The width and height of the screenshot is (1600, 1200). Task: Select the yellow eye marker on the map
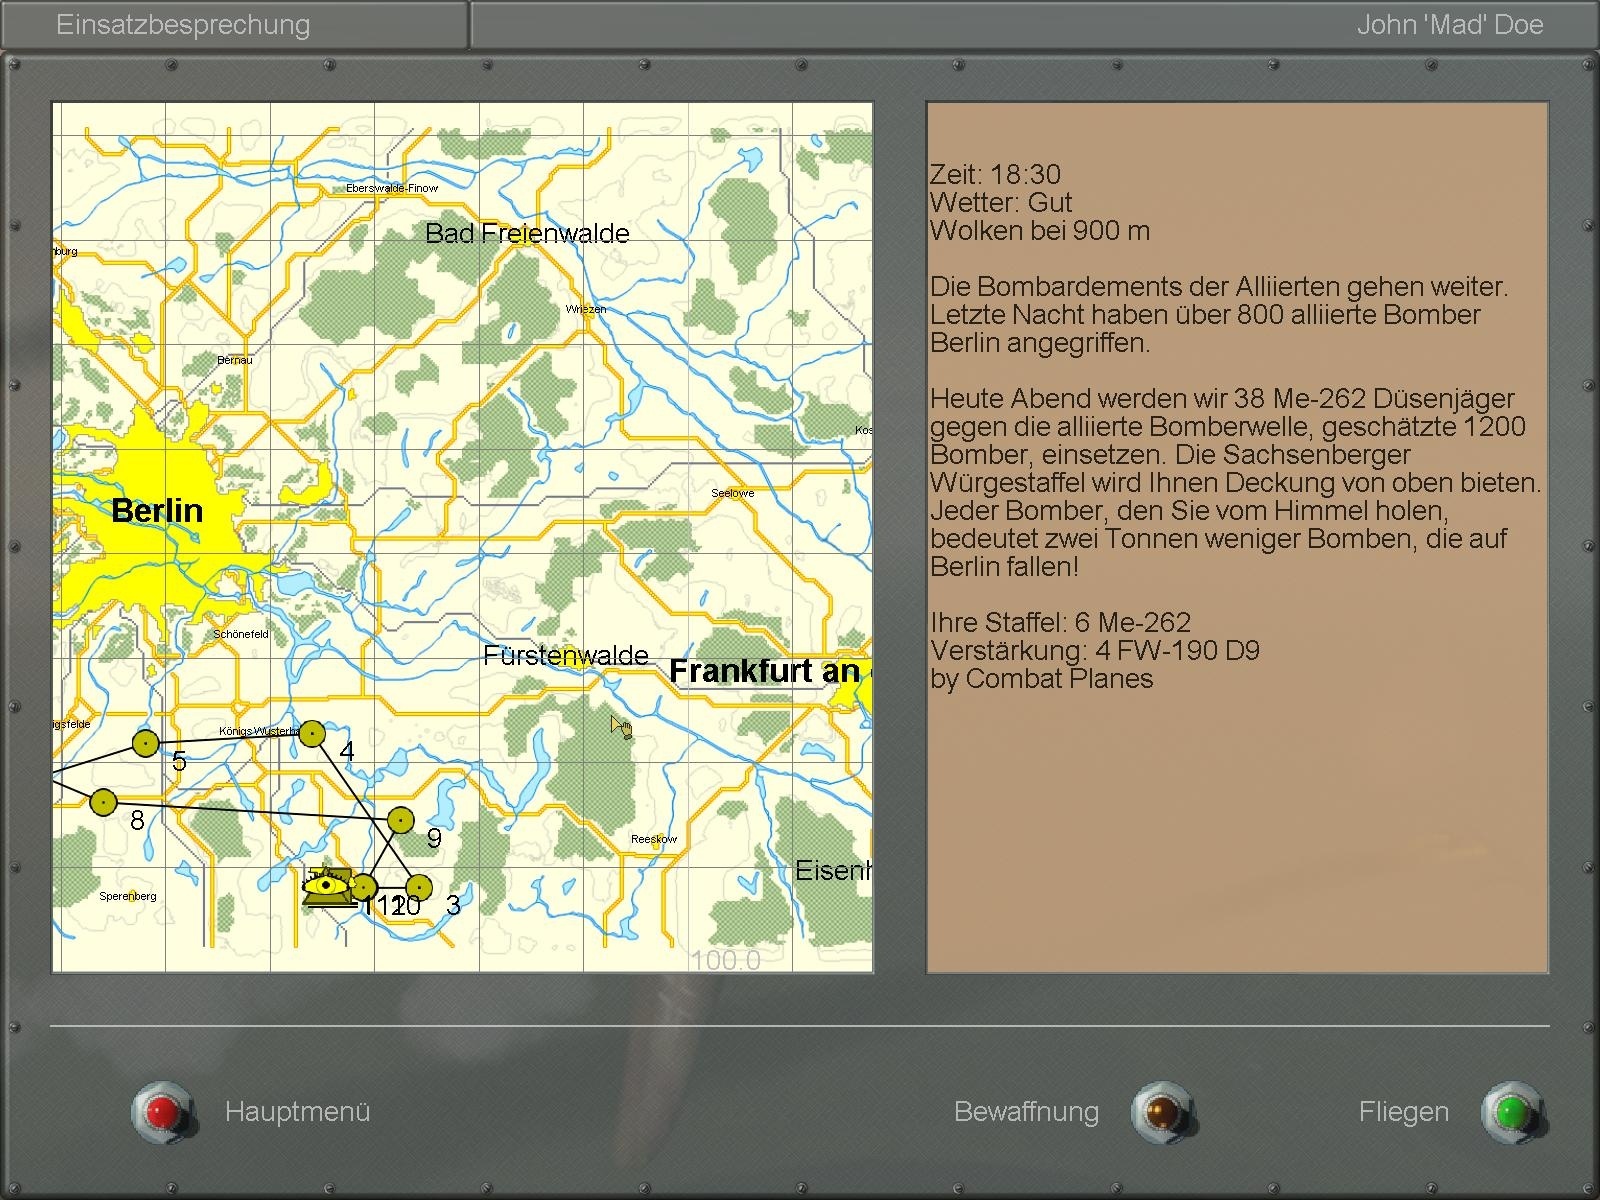(x=326, y=886)
